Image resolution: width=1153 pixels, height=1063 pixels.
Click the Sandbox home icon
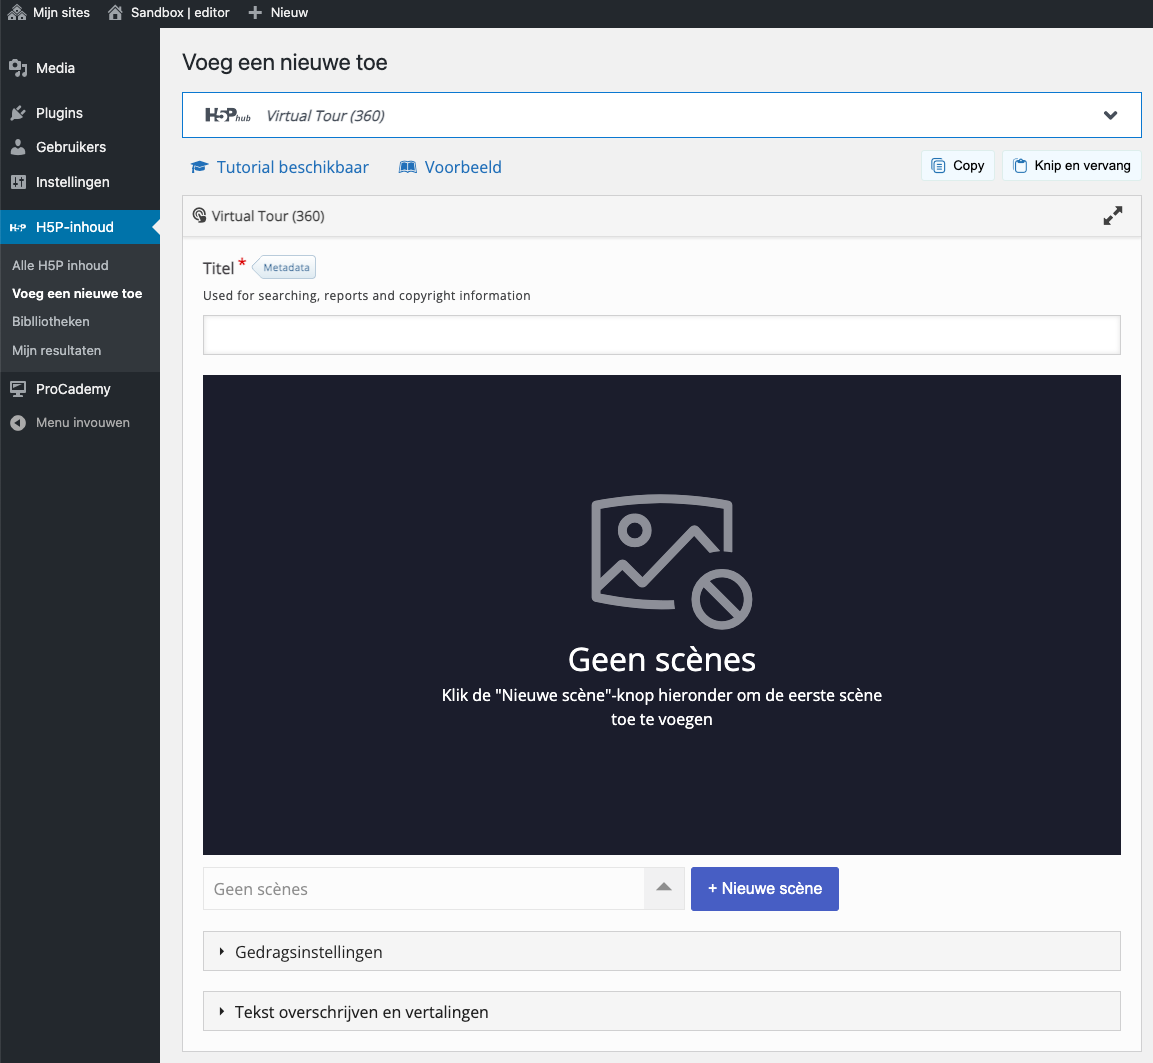[116, 13]
